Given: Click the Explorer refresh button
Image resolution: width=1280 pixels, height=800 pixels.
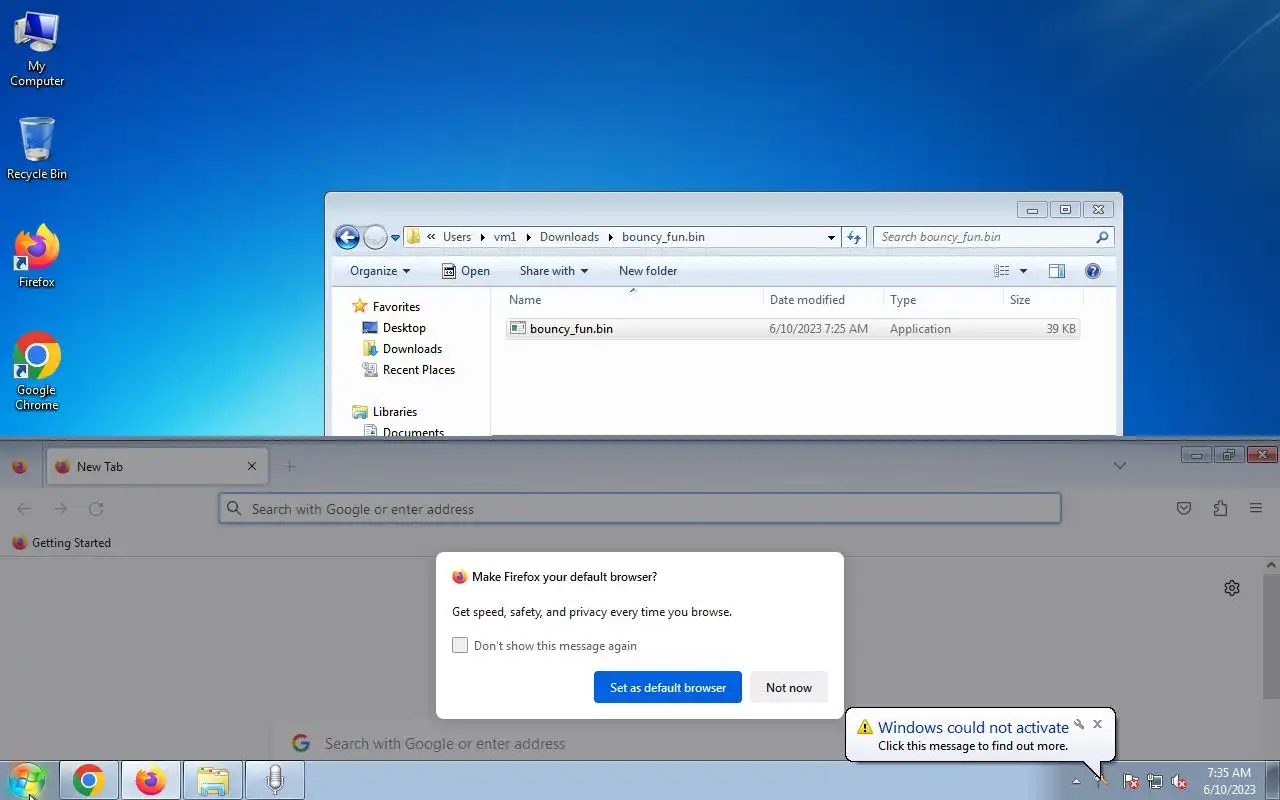Looking at the screenshot, I should click(x=854, y=237).
